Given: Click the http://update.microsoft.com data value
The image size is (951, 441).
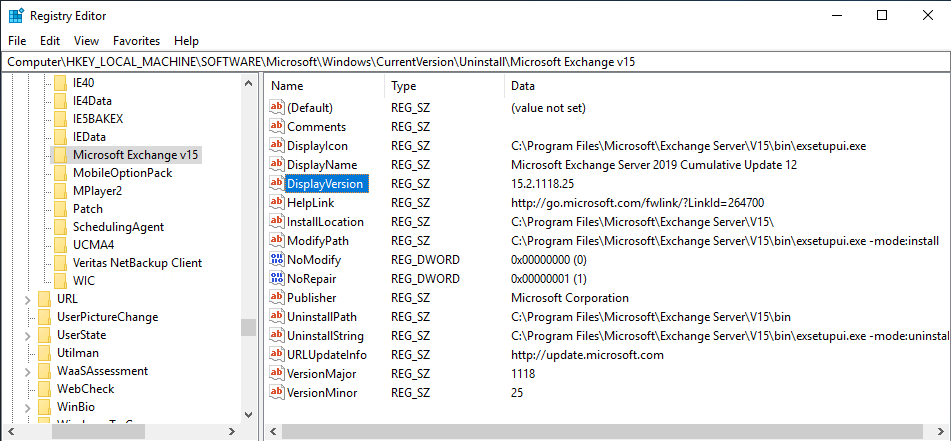Looking at the screenshot, I should [587, 355].
